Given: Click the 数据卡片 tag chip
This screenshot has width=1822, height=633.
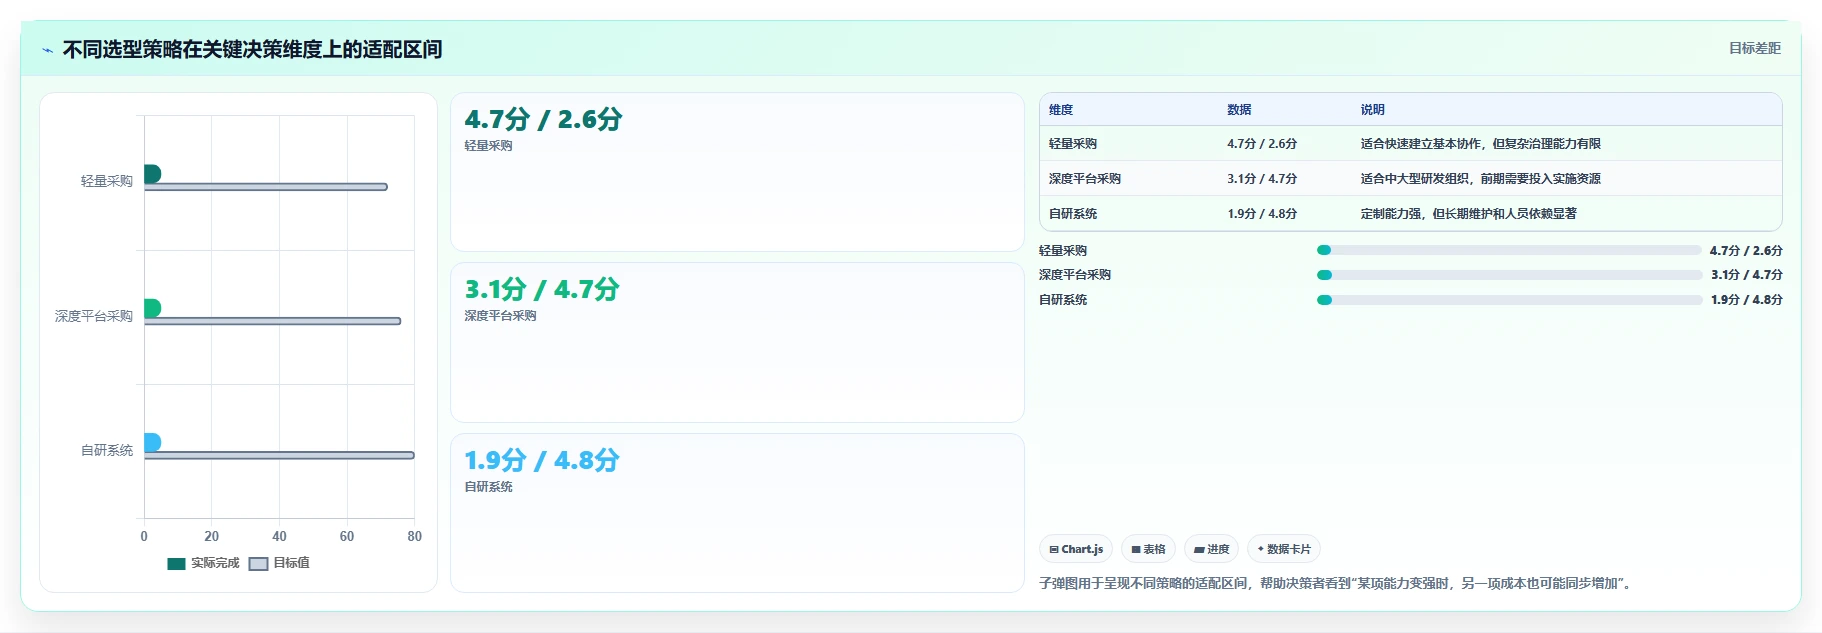Looking at the screenshot, I should pyautogui.click(x=1284, y=549).
